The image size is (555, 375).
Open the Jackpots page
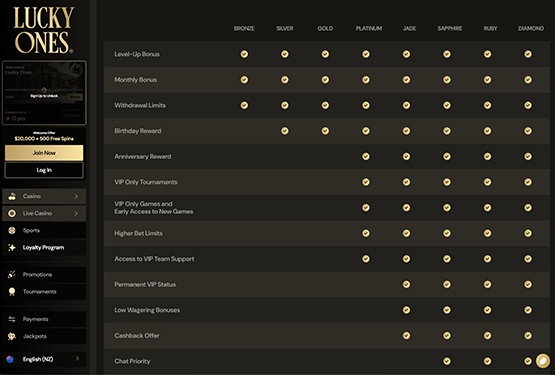click(x=44, y=336)
